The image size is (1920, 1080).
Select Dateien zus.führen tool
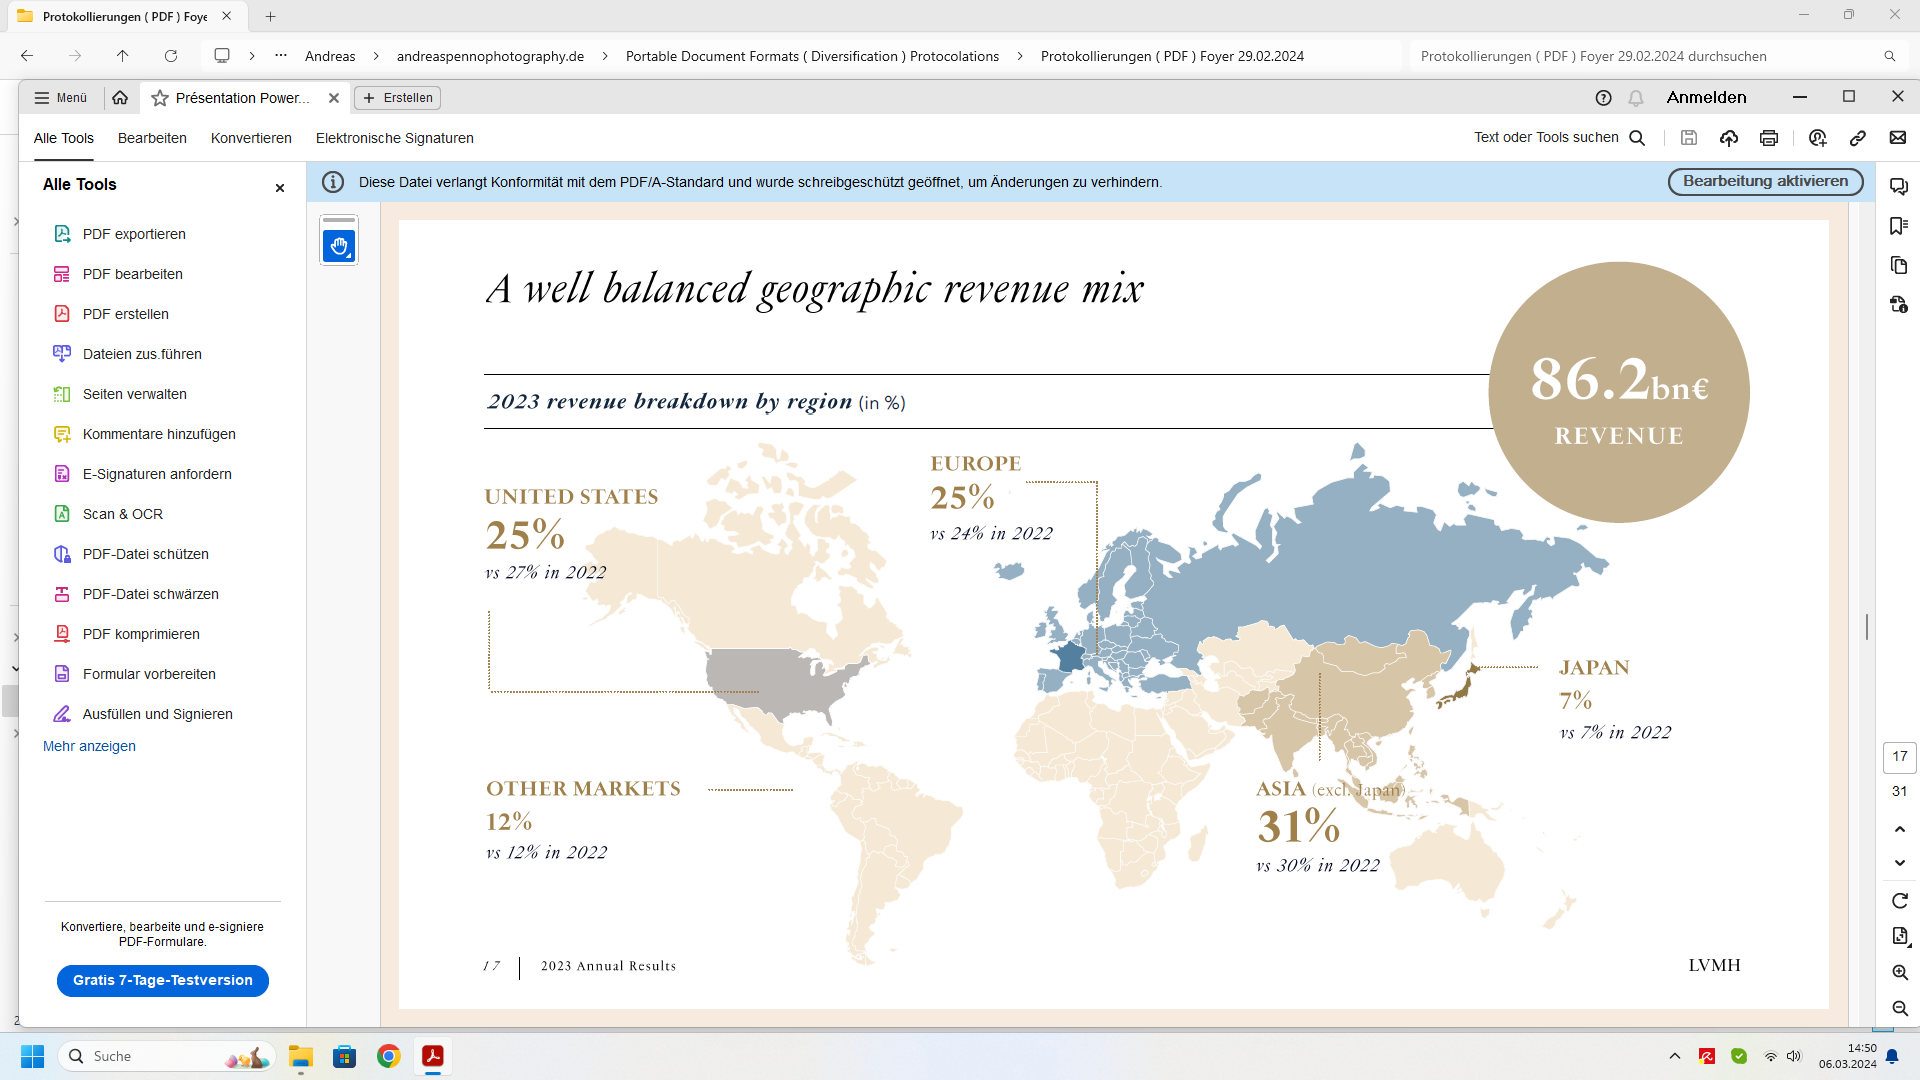pos(142,354)
